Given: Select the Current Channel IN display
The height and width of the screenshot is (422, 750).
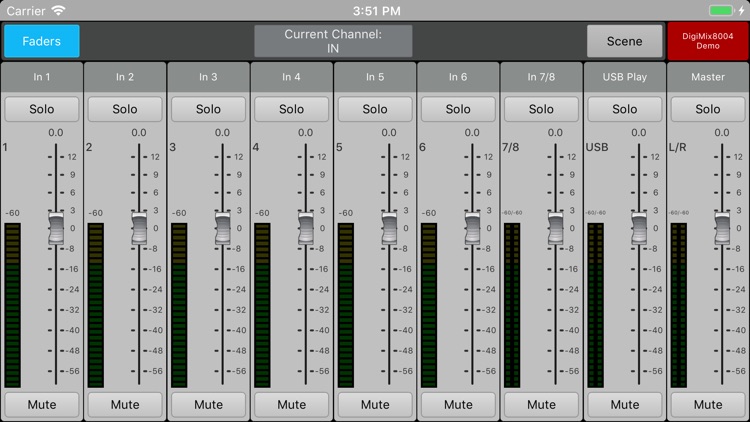Looking at the screenshot, I should 333,41.
